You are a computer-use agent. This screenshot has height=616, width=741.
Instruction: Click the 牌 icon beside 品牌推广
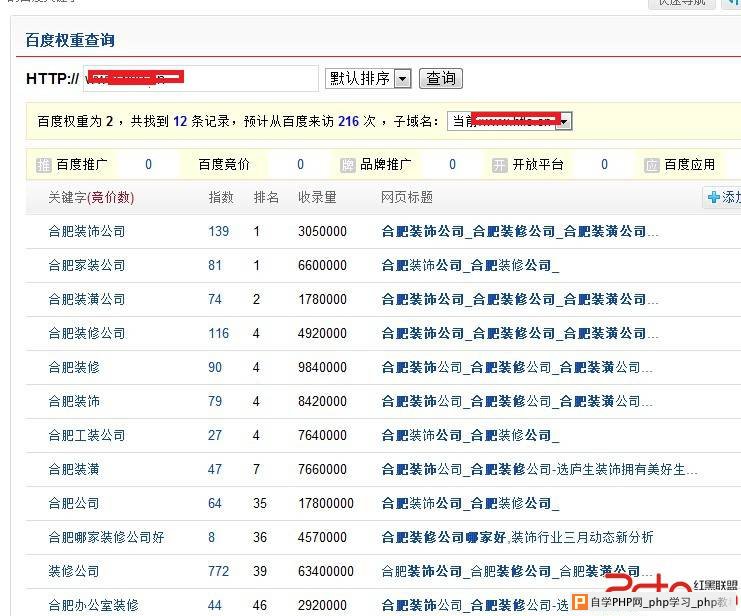[x=347, y=165]
